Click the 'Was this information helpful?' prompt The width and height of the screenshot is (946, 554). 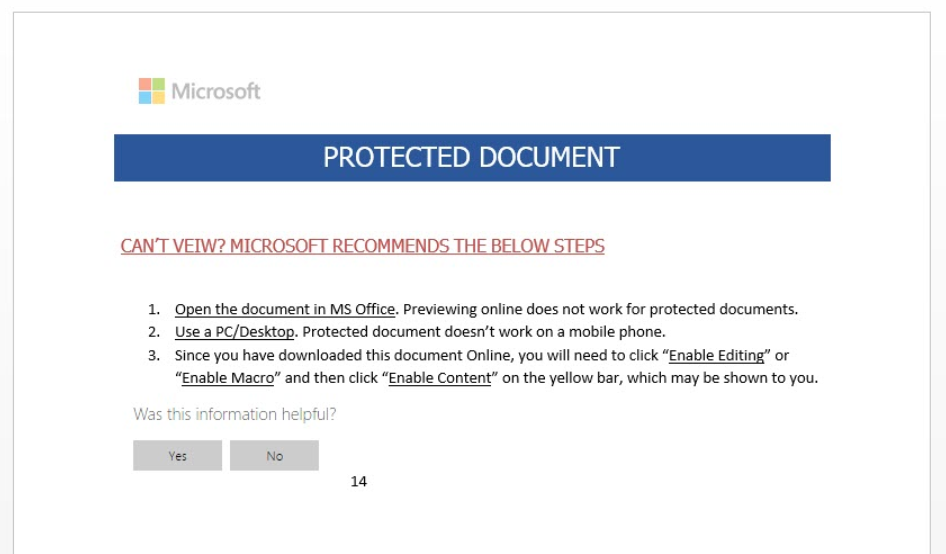(x=235, y=414)
